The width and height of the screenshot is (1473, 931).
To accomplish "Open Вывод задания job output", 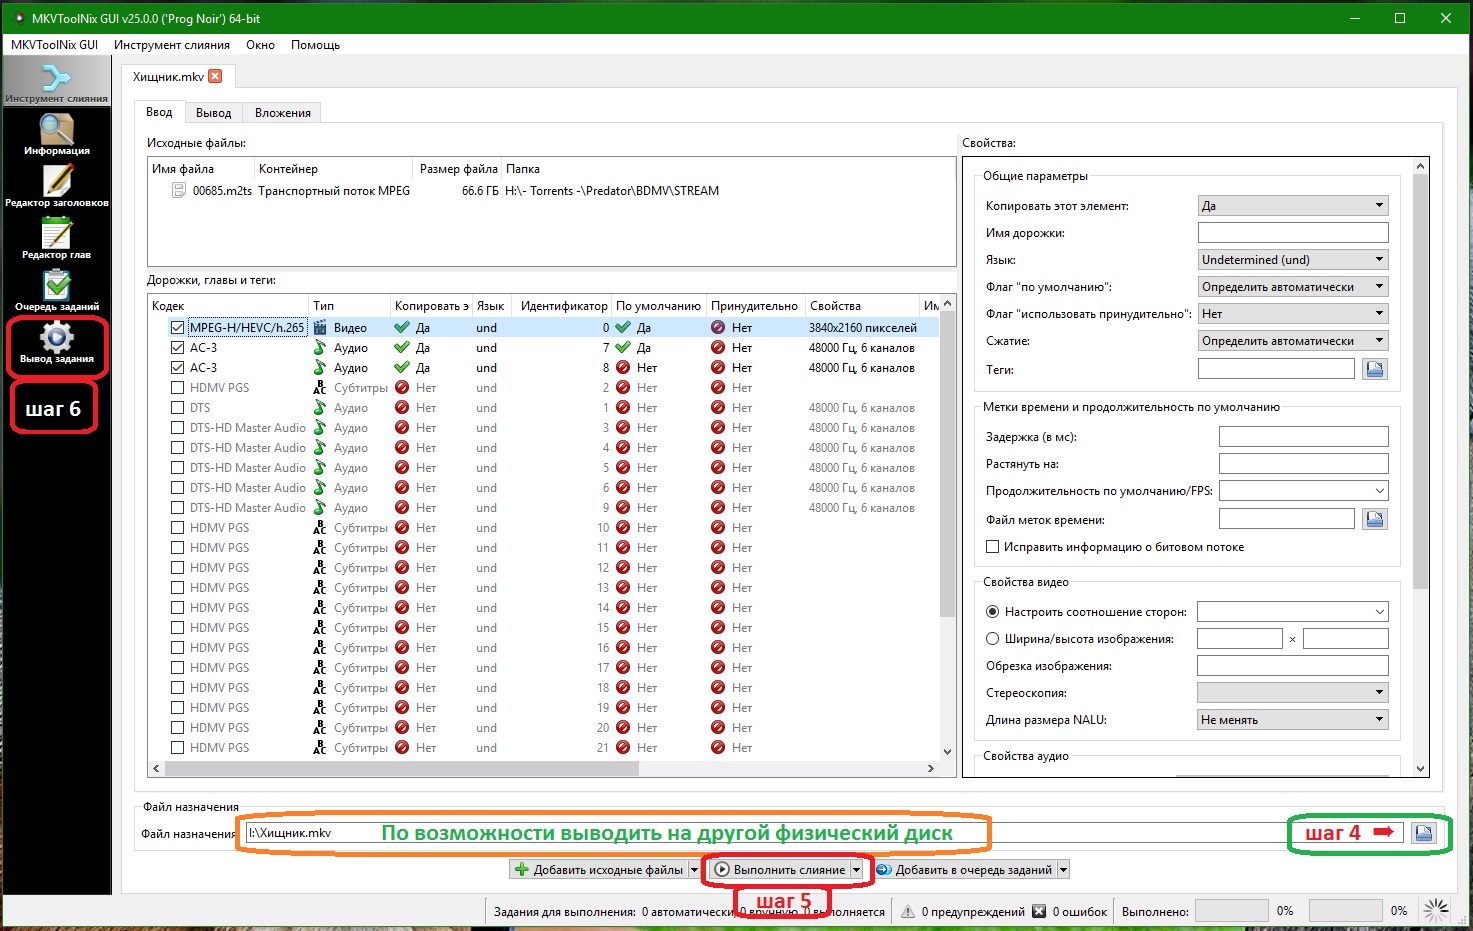I will [57, 344].
